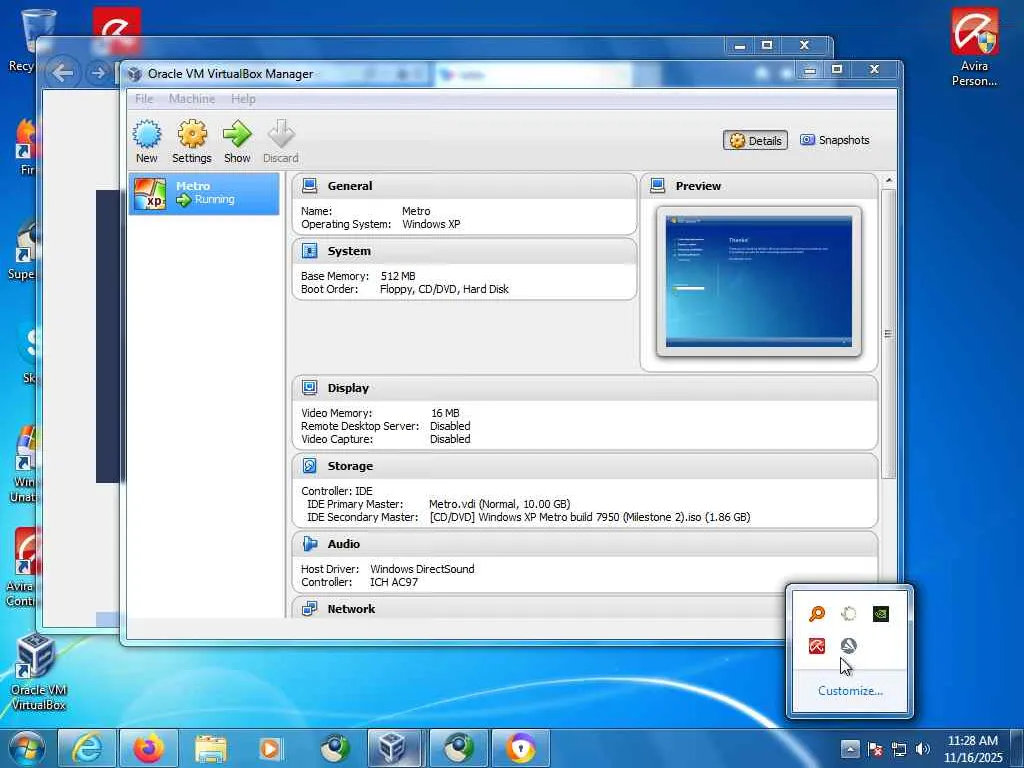Click the orange magnifier tray icon
Image resolution: width=1024 pixels, height=768 pixels.
816,614
